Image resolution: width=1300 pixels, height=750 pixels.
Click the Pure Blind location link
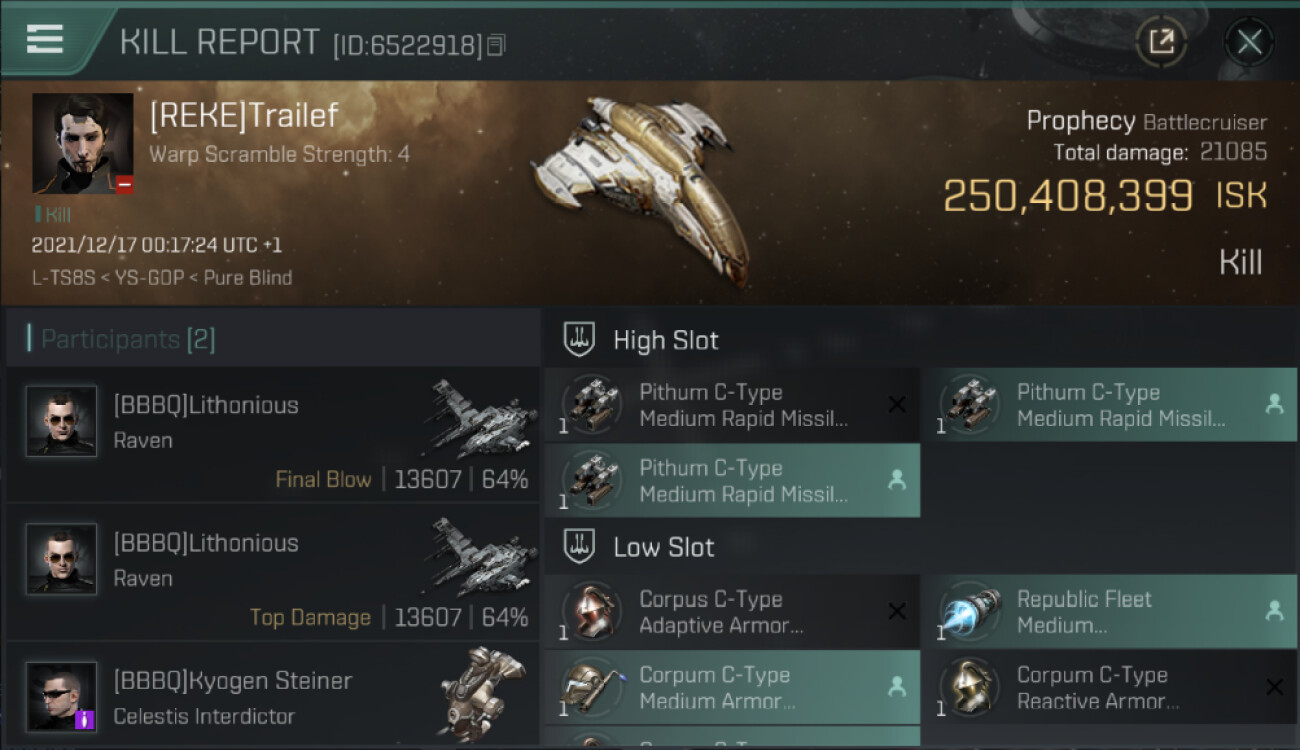pyautogui.click(x=248, y=277)
